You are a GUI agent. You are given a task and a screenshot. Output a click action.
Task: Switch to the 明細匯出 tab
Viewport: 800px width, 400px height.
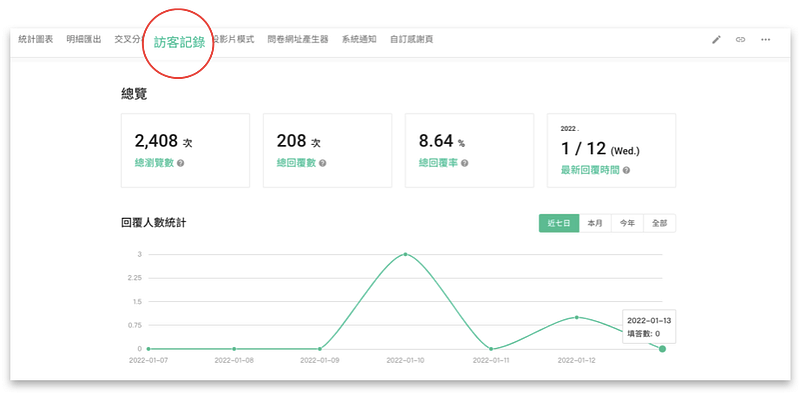coord(84,39)
